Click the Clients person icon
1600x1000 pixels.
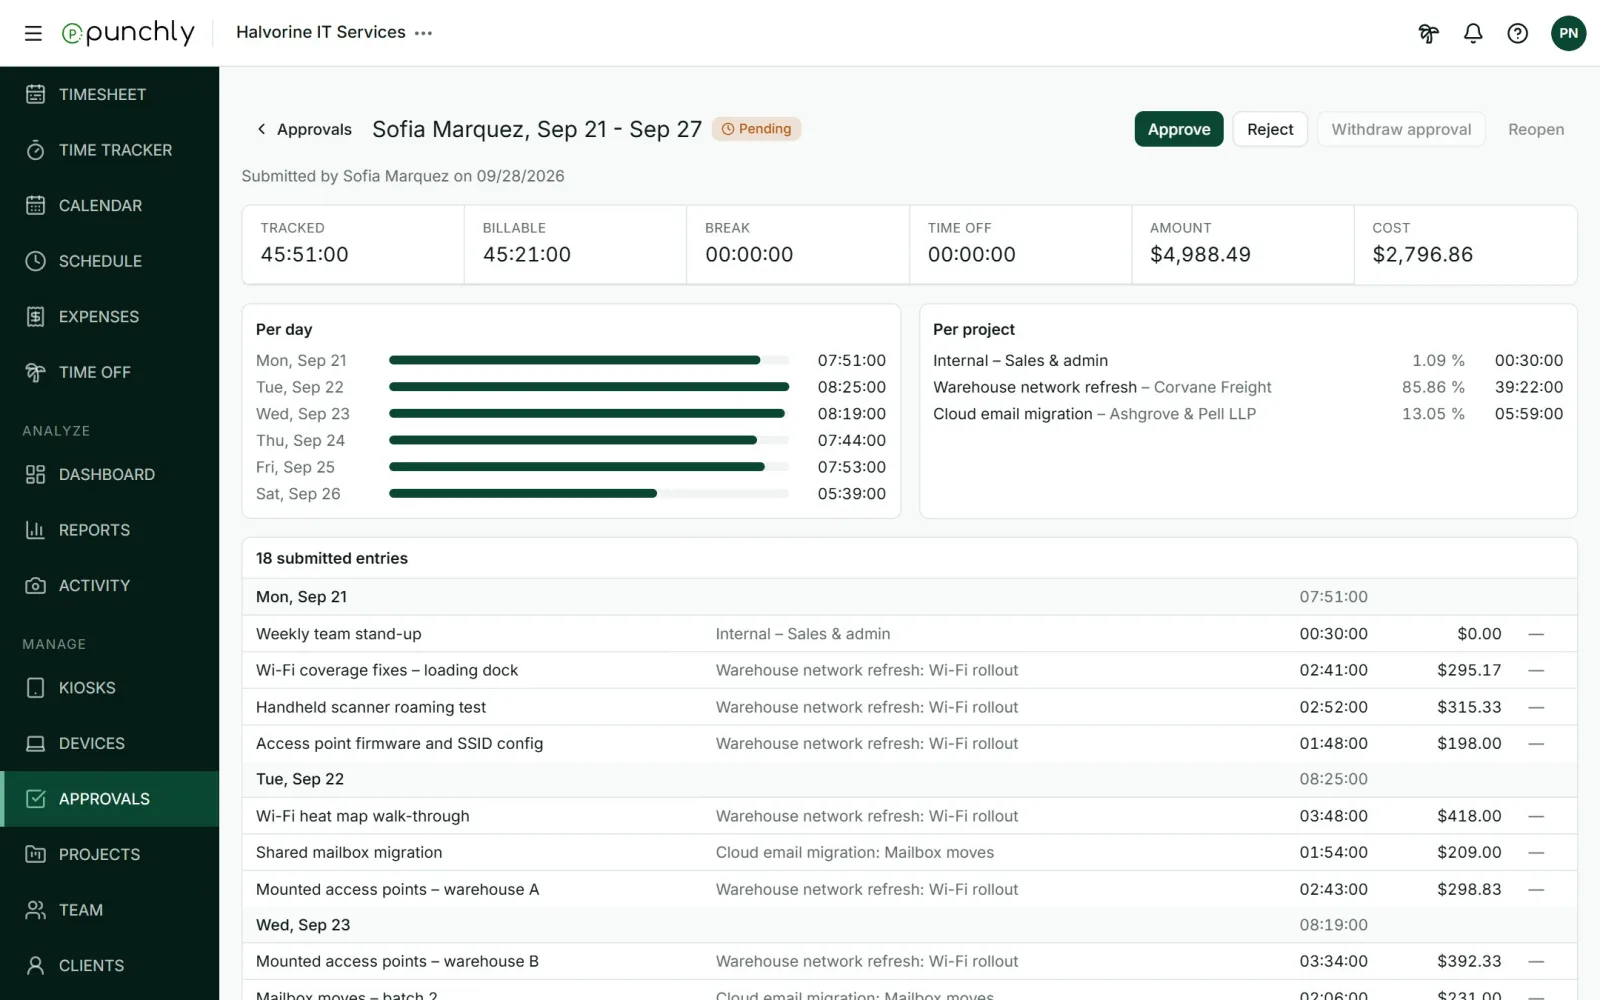35,966
